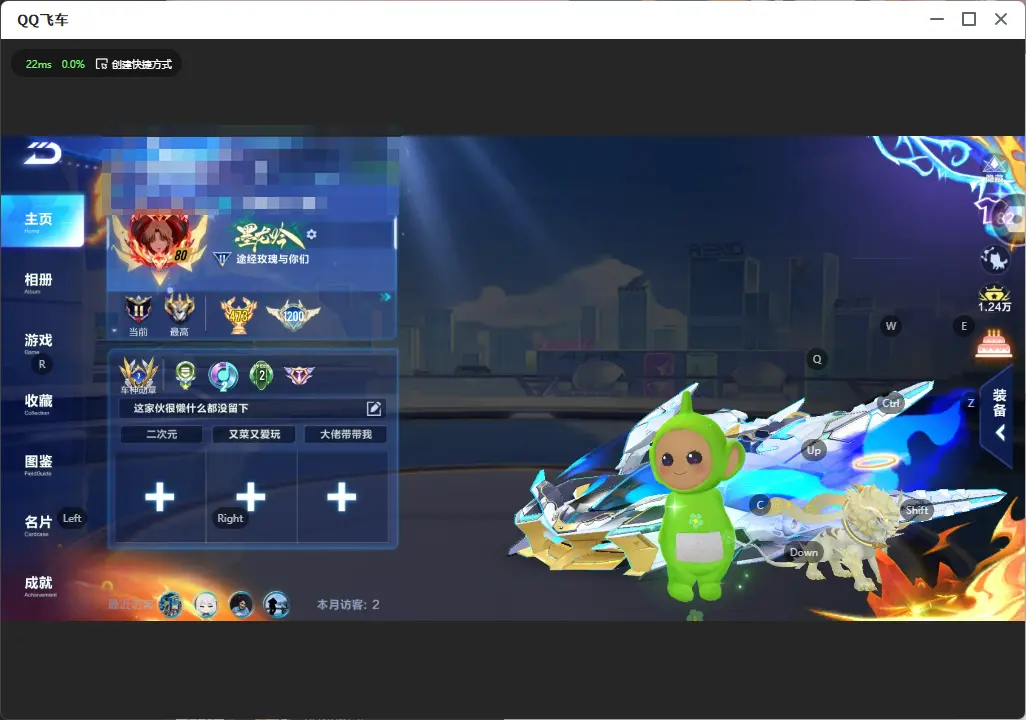Edit the signature with the pencil icon
This screenshot has height=720, width=1026.
(x=374, y=408)
